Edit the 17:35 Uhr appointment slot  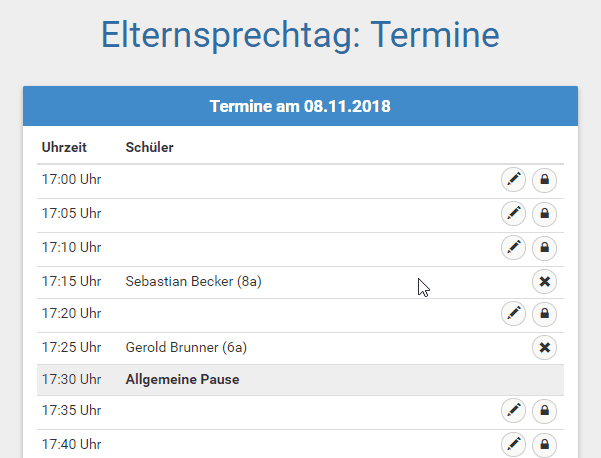point(513,410)
